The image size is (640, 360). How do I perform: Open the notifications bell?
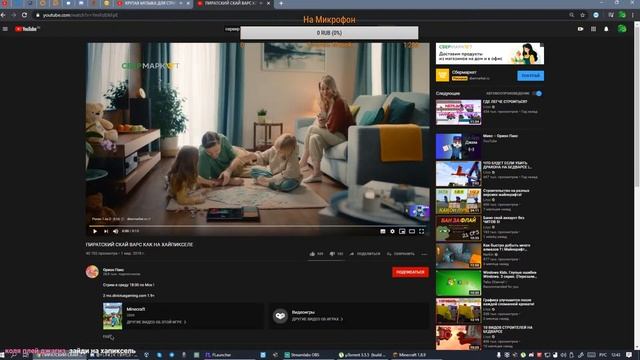[606, 29]
